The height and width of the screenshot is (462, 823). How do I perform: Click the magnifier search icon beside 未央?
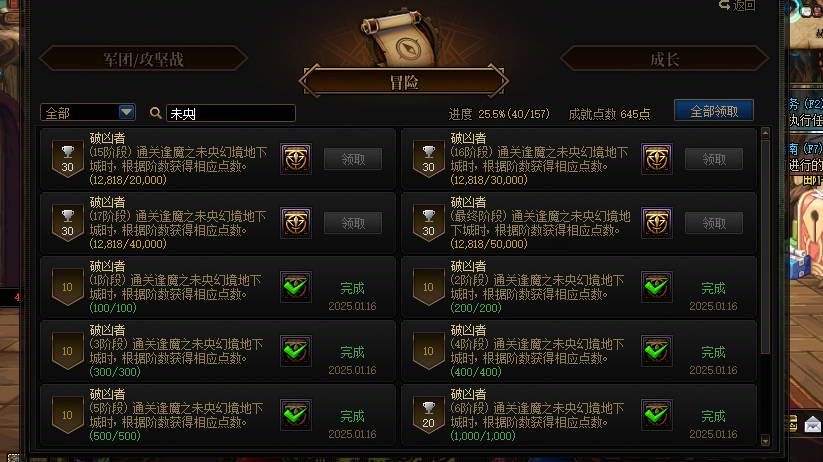coord(155,113)
